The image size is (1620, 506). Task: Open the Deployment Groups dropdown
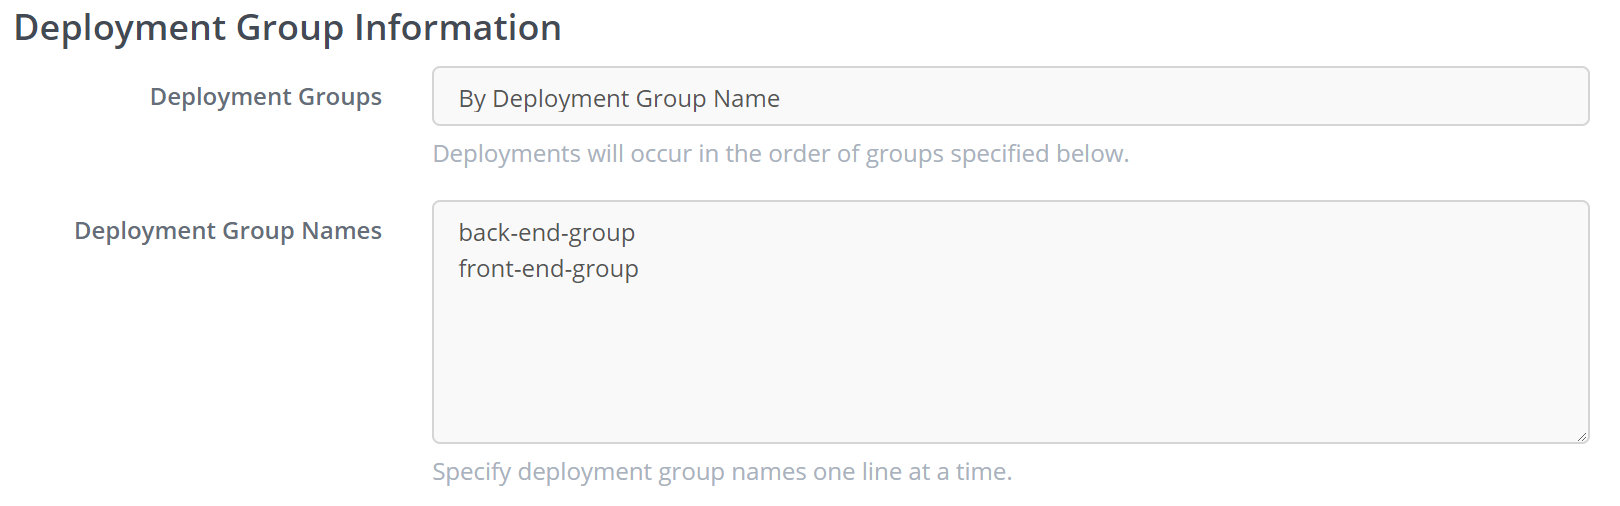1010,97
